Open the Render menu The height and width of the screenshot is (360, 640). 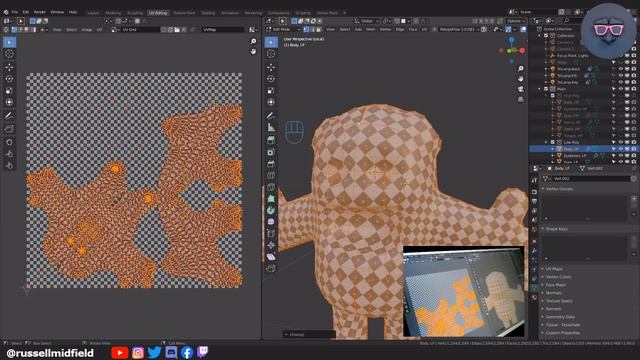pyautogui.click(x=40, y=12)
